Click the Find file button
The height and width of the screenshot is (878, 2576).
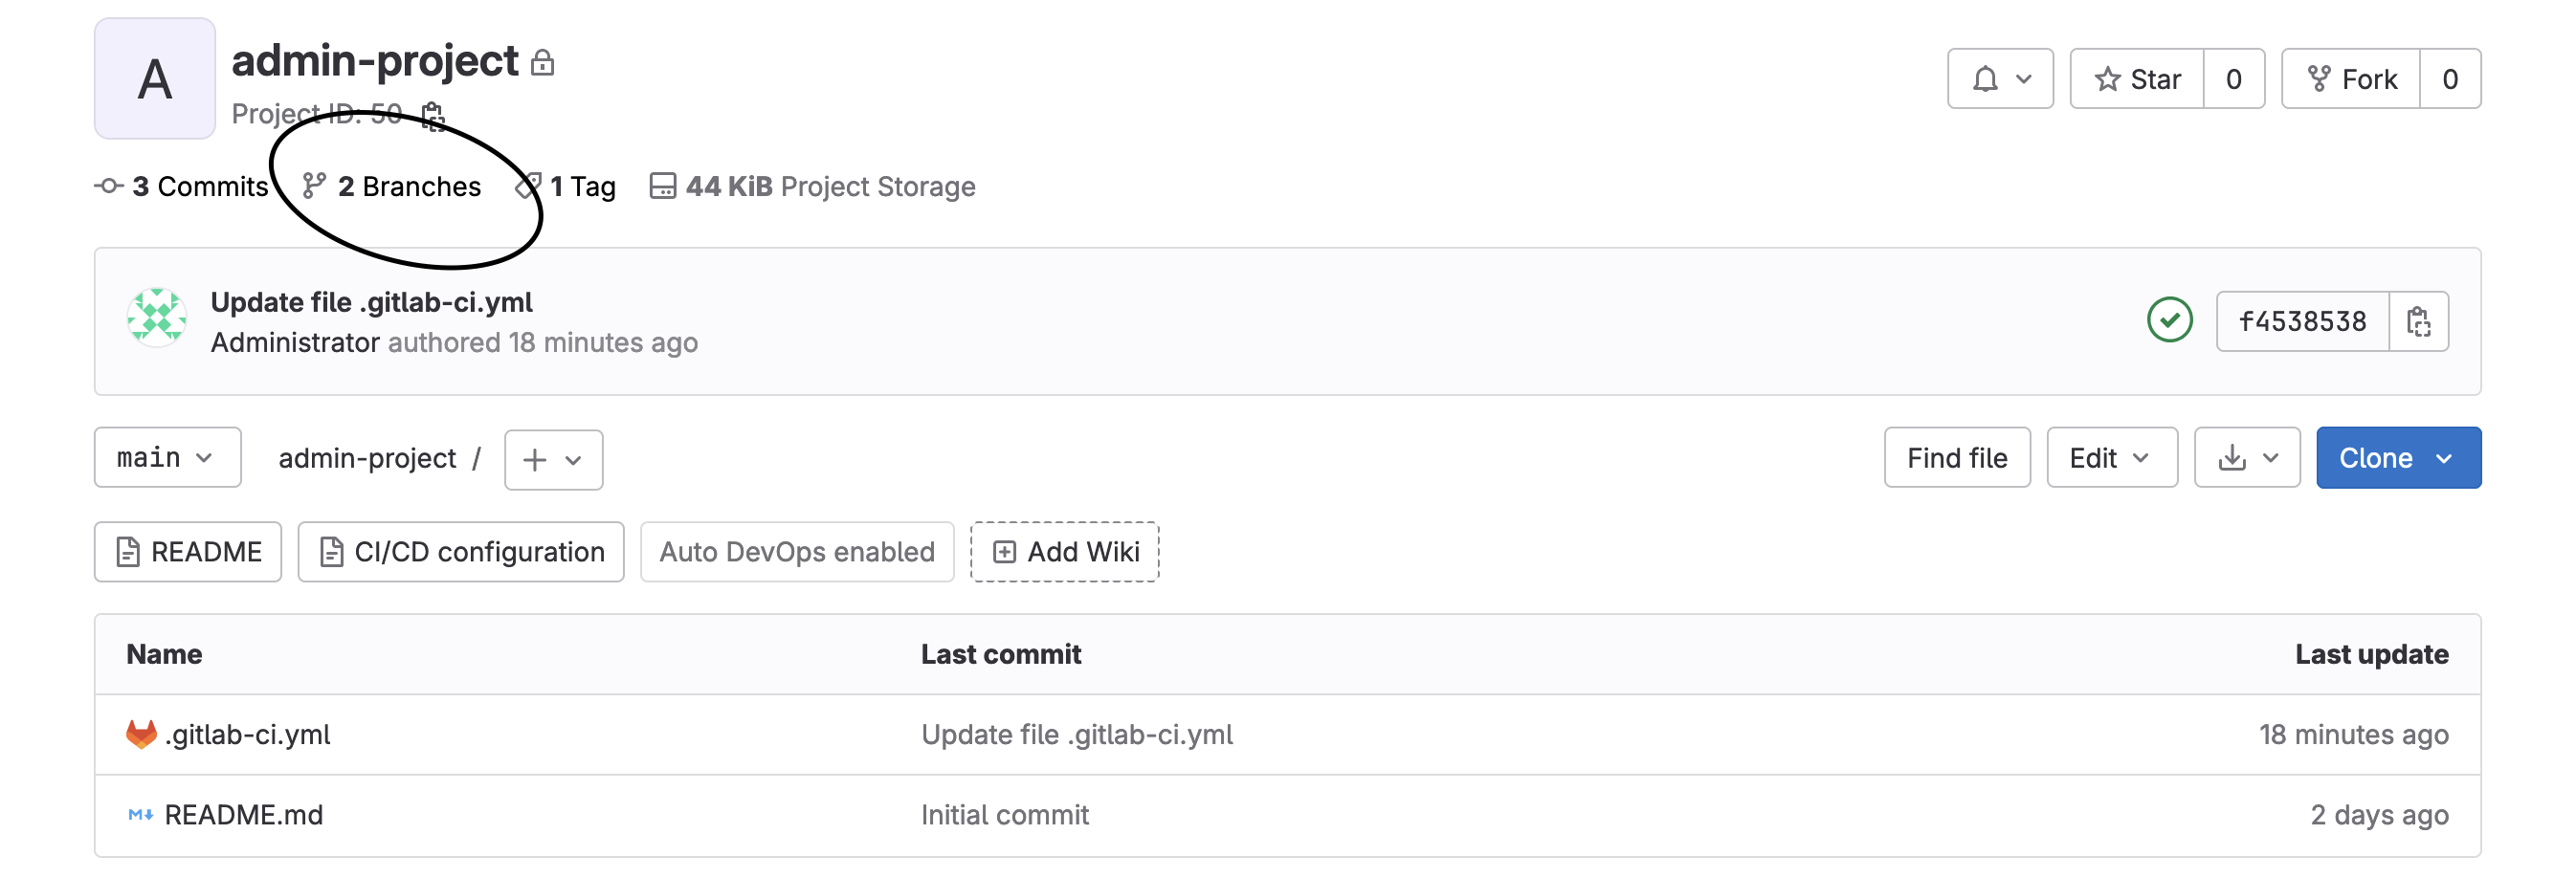point(1956,458)
